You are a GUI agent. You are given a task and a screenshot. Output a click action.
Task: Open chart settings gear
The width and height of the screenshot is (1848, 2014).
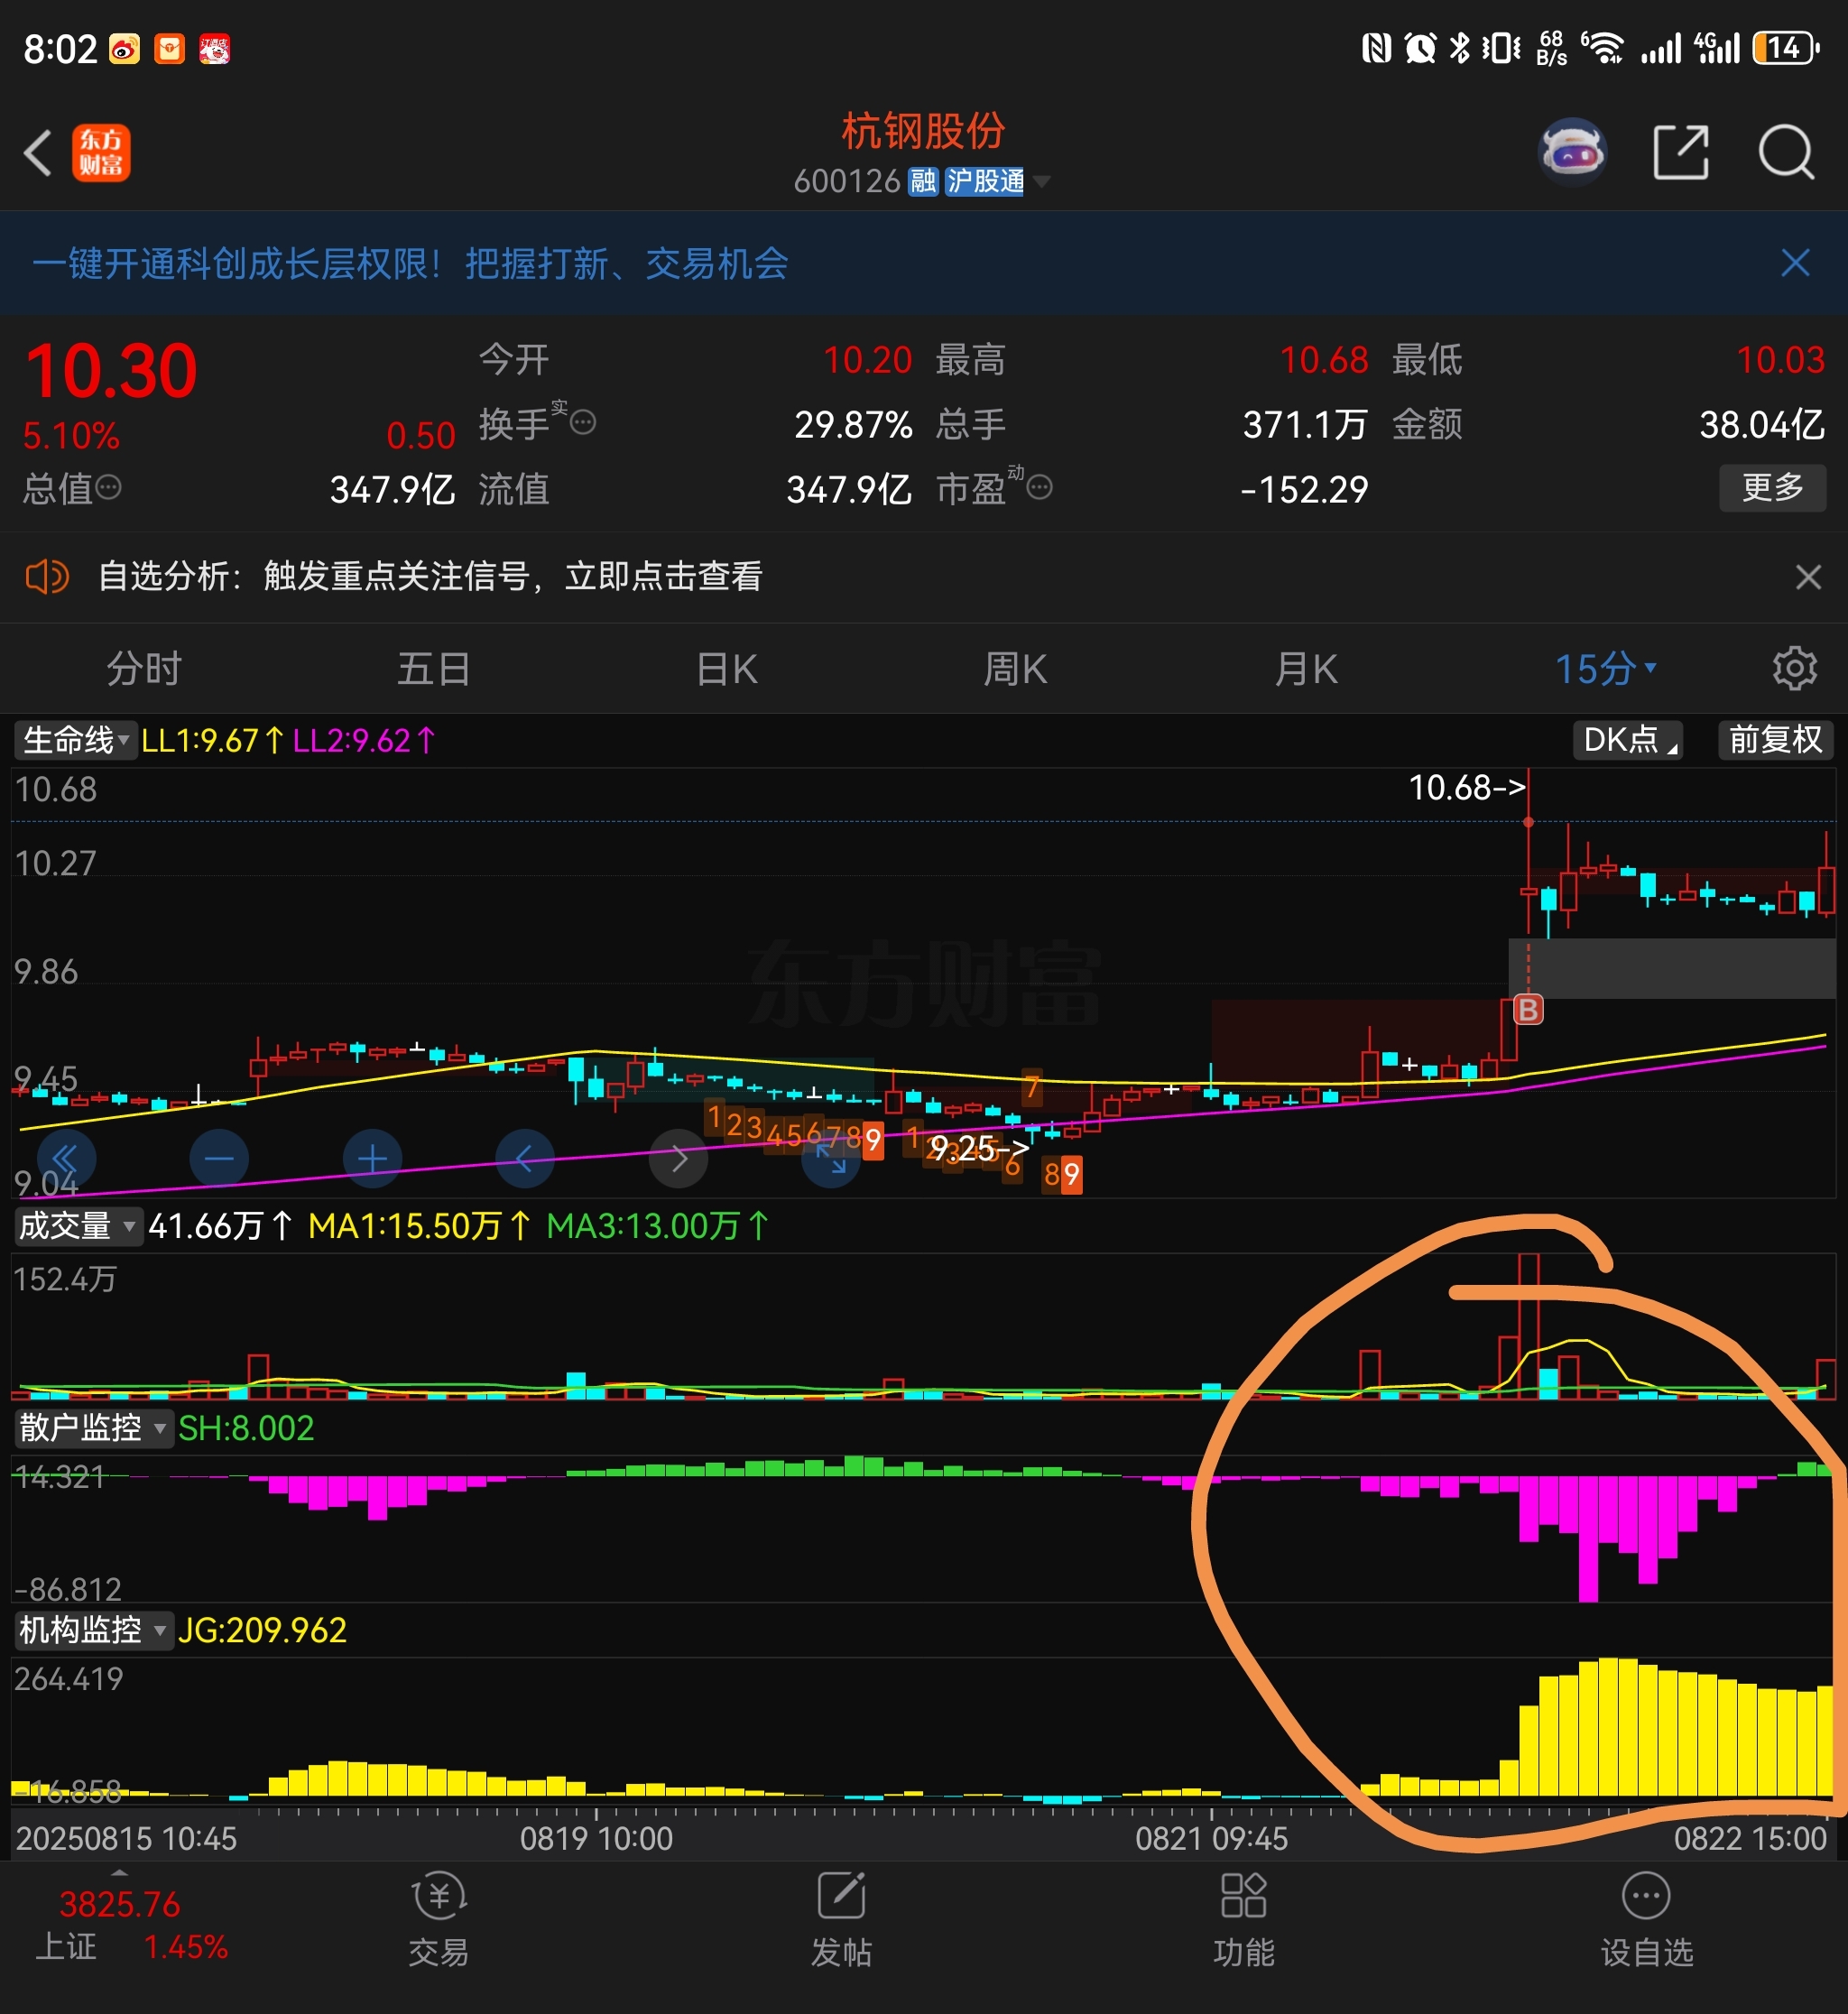point(1794,668)
